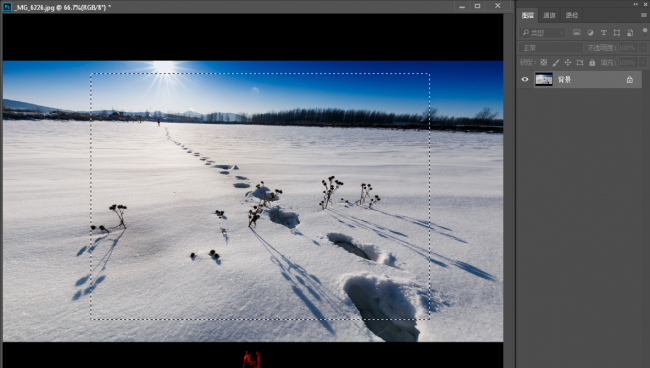Select the 背景 layer name

(564, 80)
